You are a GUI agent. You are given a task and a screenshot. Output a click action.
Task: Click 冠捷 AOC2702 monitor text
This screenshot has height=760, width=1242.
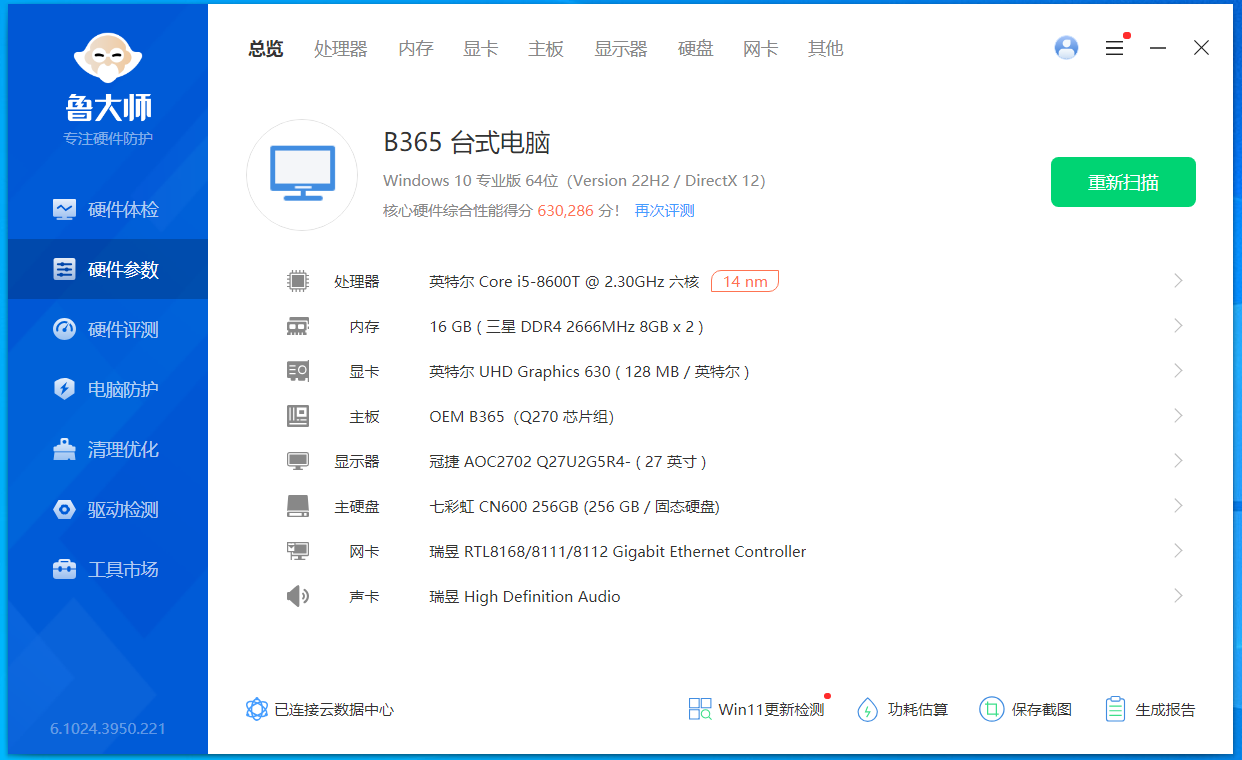click(x=568, y=462)
